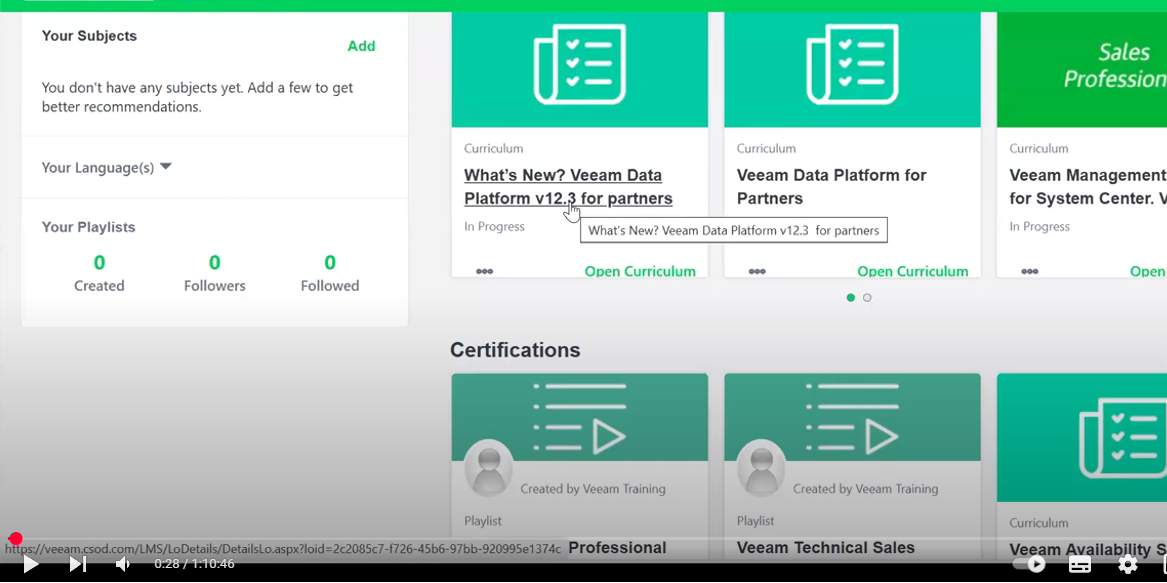Image resolution: width=1167 pixels, height=583 pixels.
Task: Open options dots on Veeam Management card
Action: click(x=1029, y=271)
